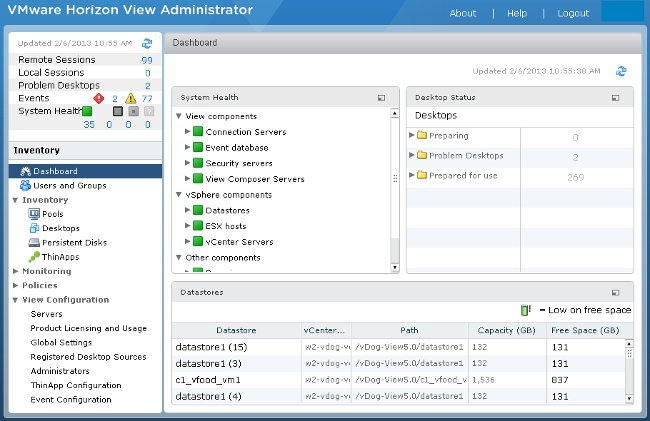Maximize the System Health panel
This screenshot has width=650, height=421.
point(381,98)
